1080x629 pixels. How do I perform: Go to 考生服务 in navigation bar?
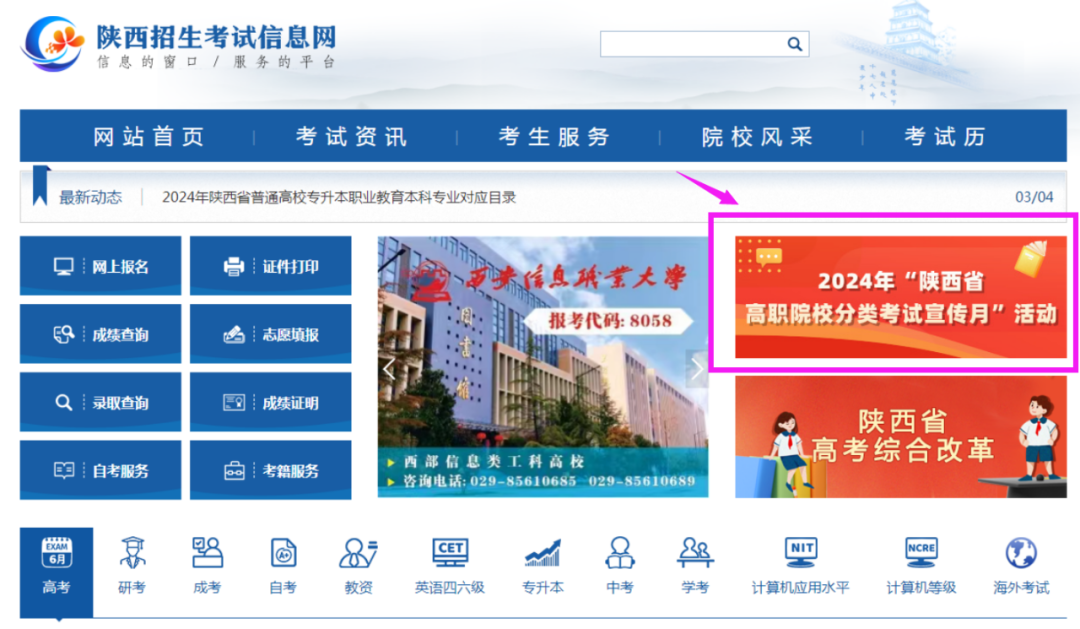555,137
